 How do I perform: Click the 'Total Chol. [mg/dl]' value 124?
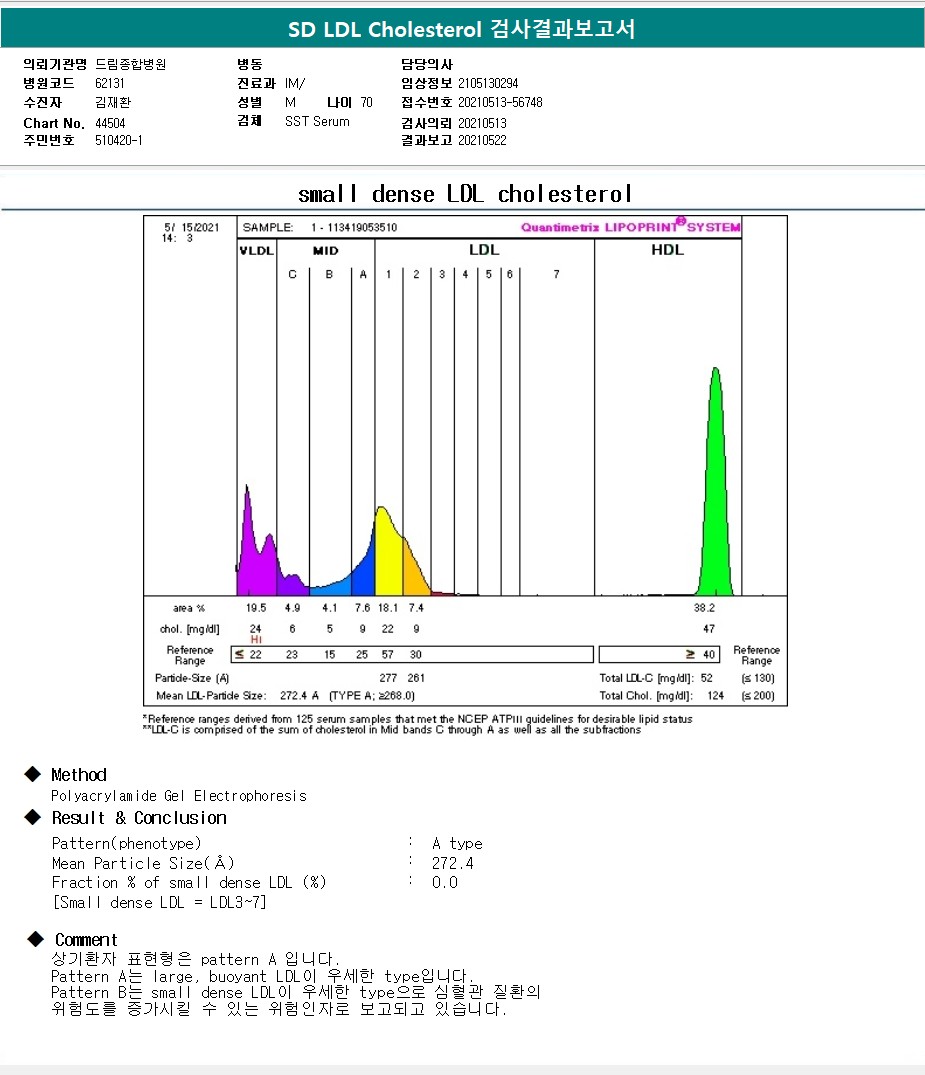(715, 695)
